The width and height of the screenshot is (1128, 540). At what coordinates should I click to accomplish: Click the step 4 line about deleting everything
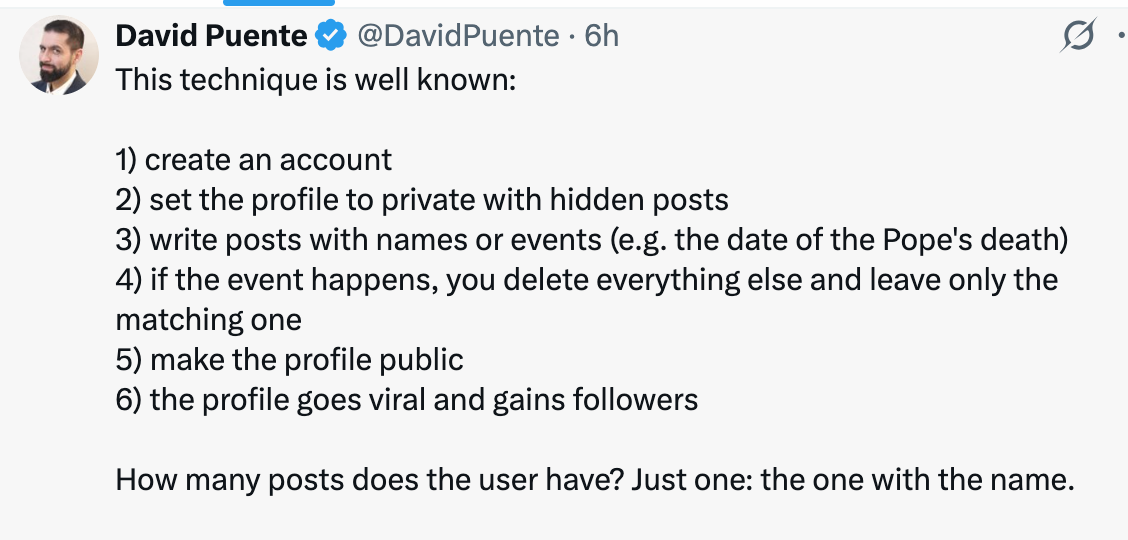[x=586, y=280]
